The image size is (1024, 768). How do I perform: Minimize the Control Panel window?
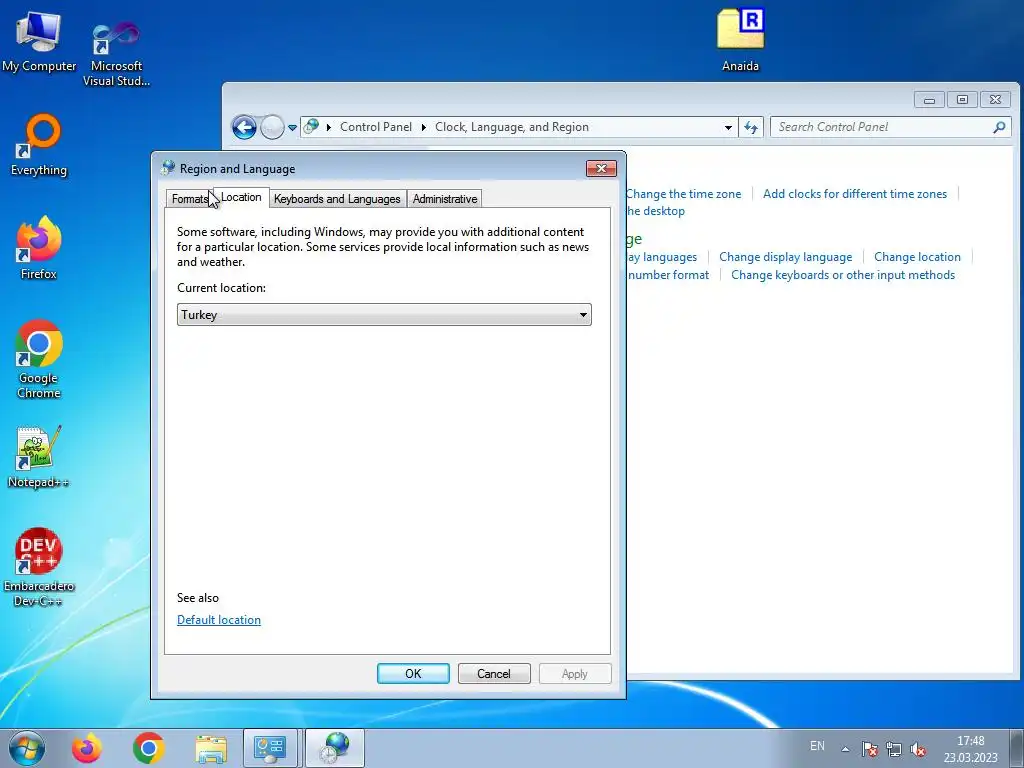(929, 100)
